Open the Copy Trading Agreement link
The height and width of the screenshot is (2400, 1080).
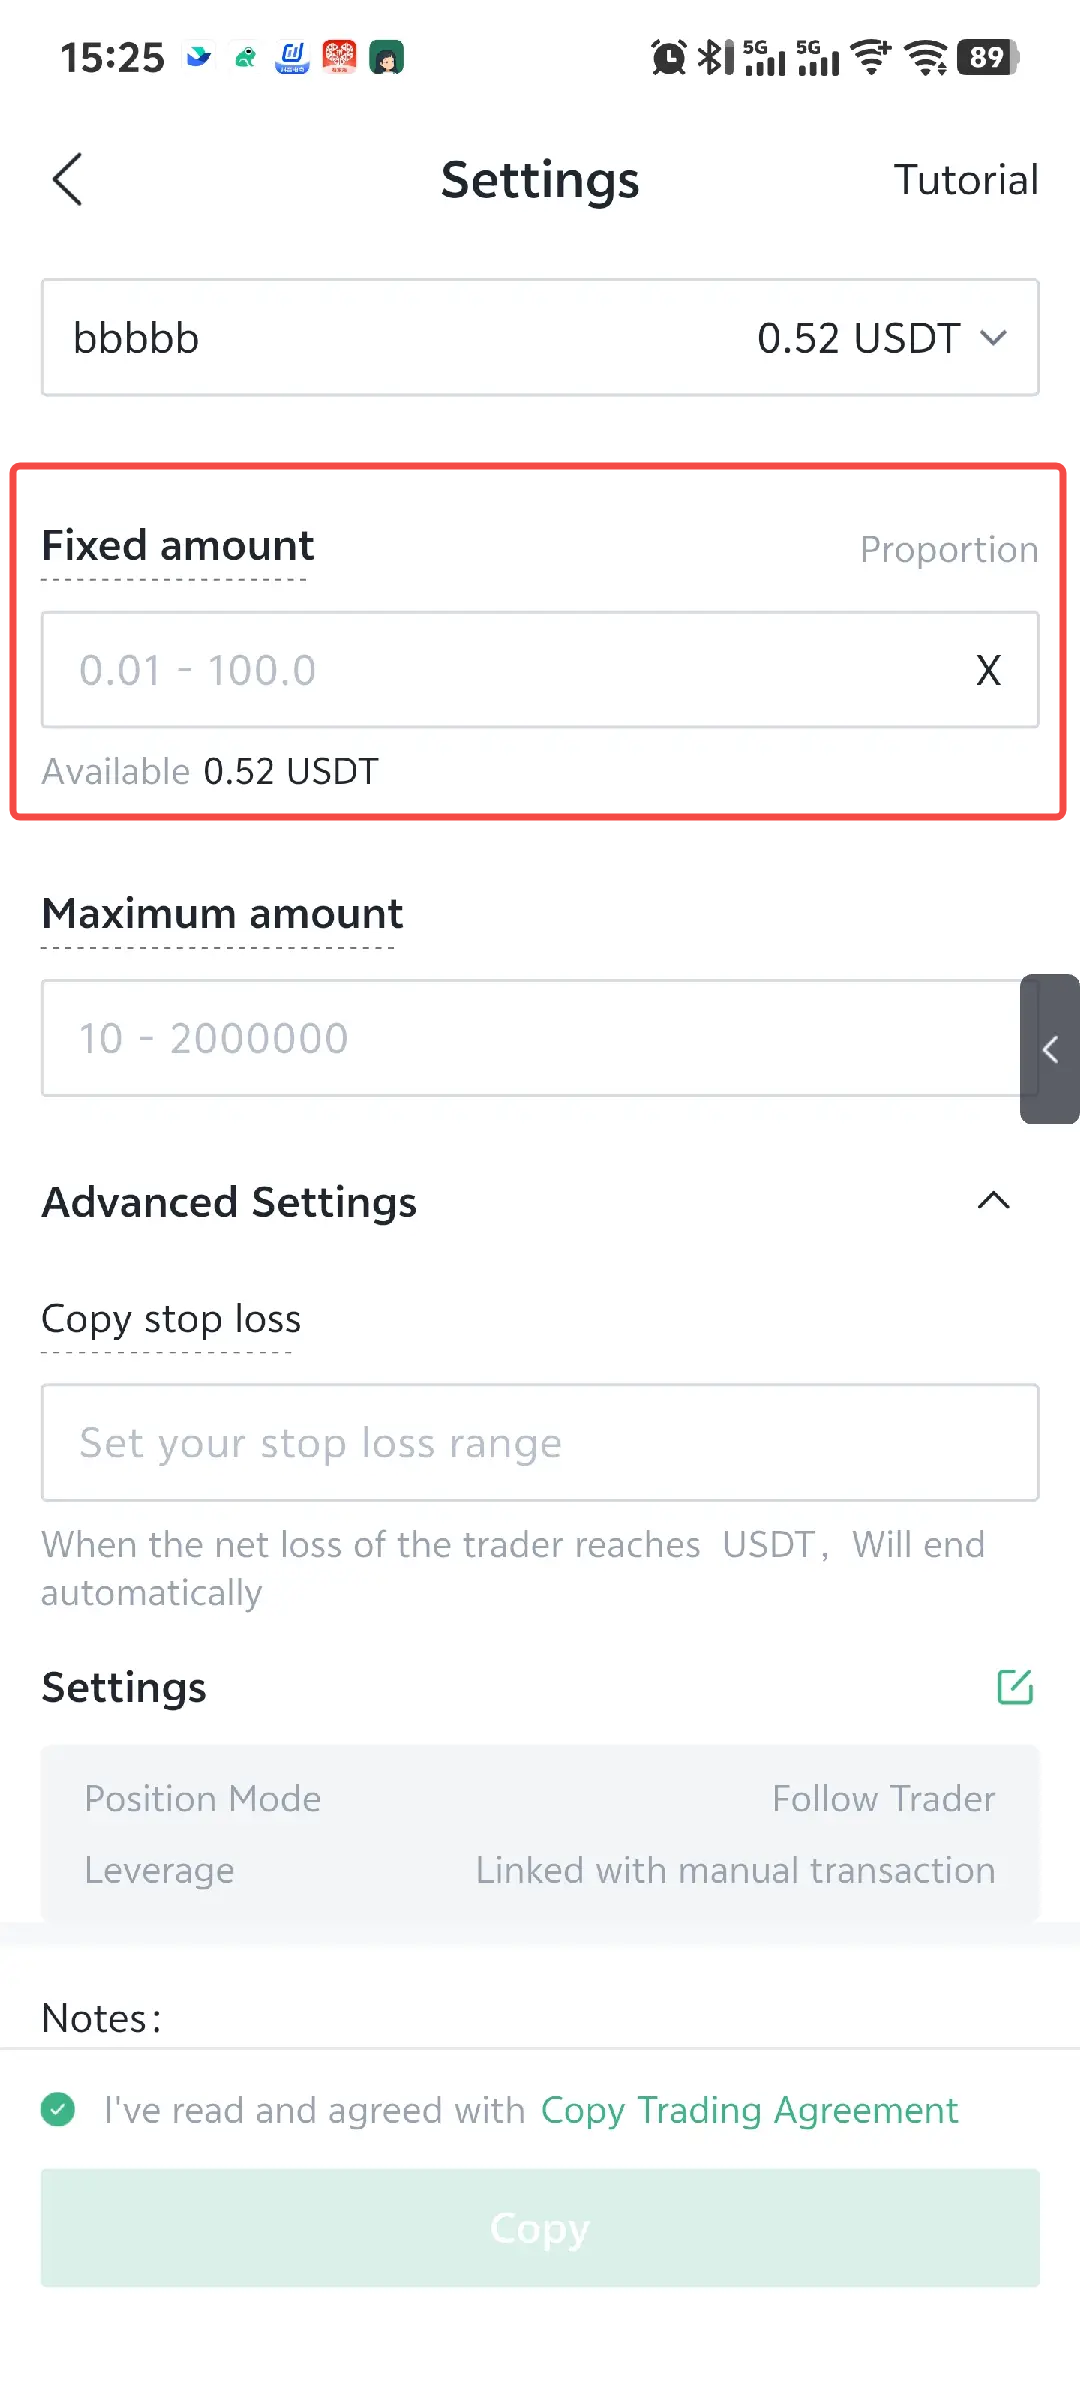point(749,2110)
